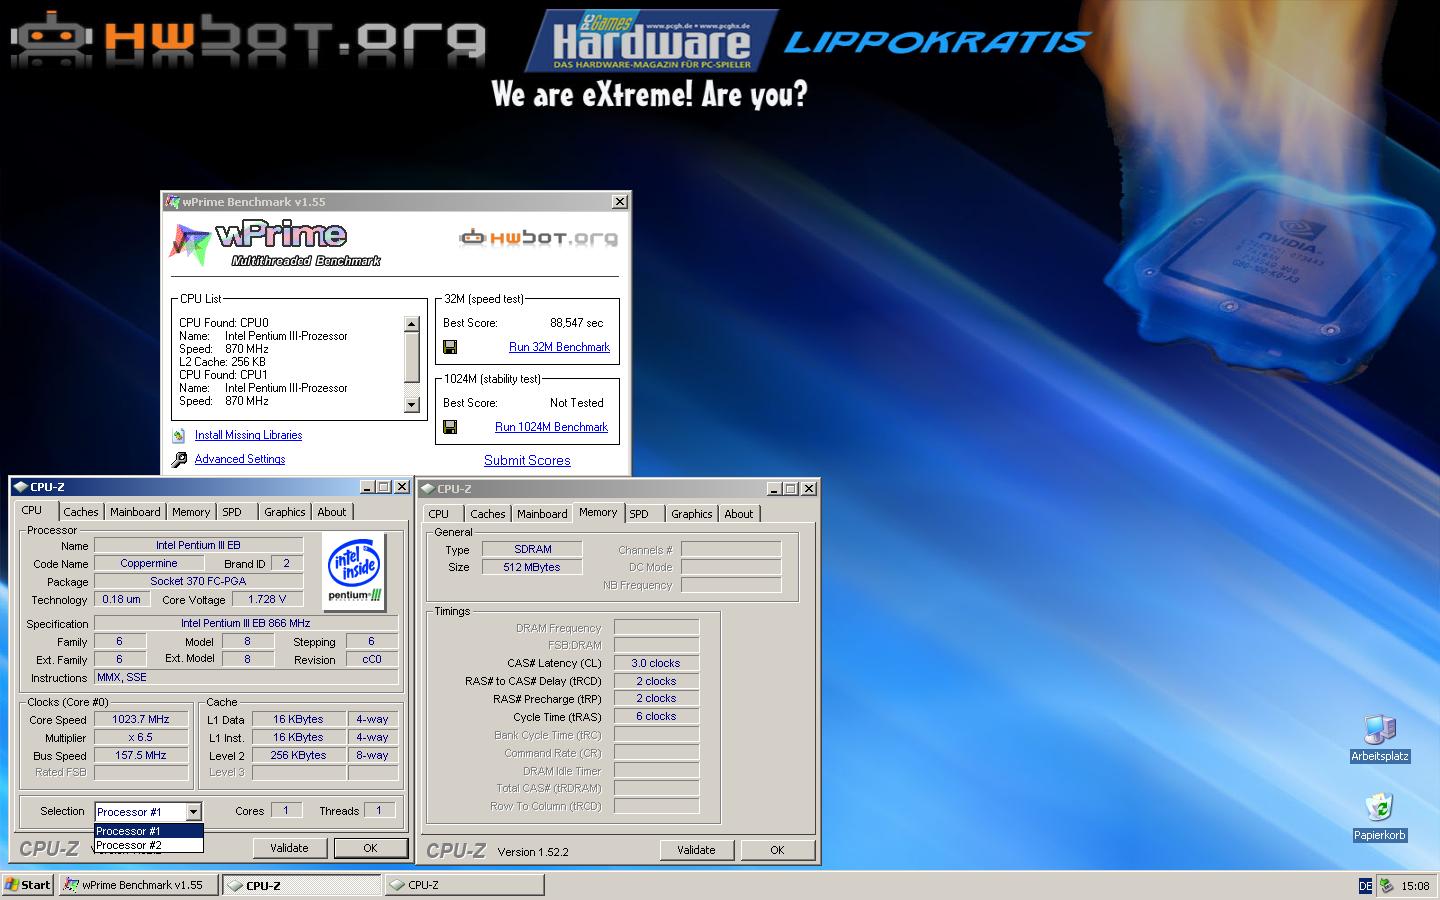Click the CAS# Latency 3.0 clocks field
The image size is (1440, 900).
click(656, 663)
